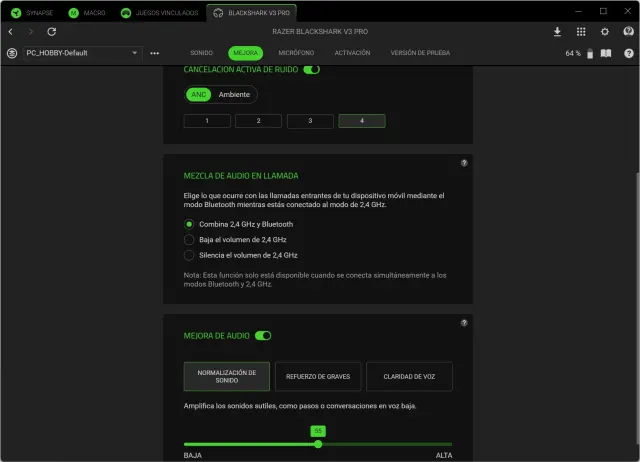640x462 pixels.
Task: Open the user account avatar
Action: (x=629, y=31)
